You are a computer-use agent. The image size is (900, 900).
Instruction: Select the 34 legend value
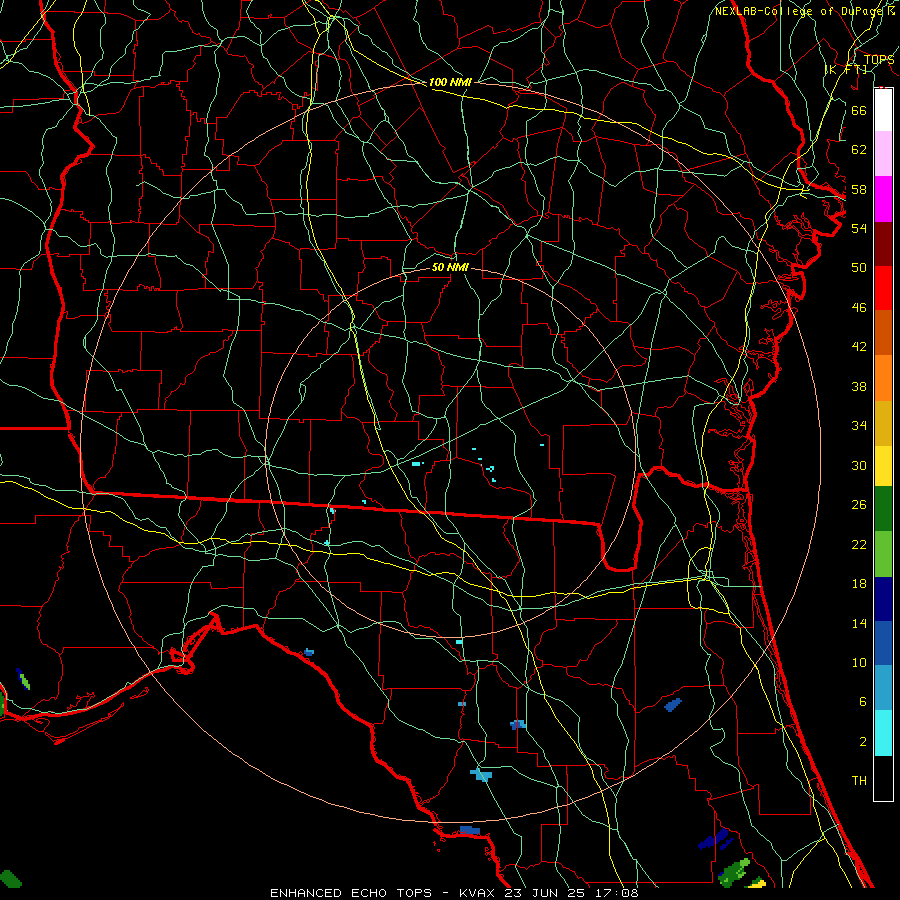[x=859, y=426]
